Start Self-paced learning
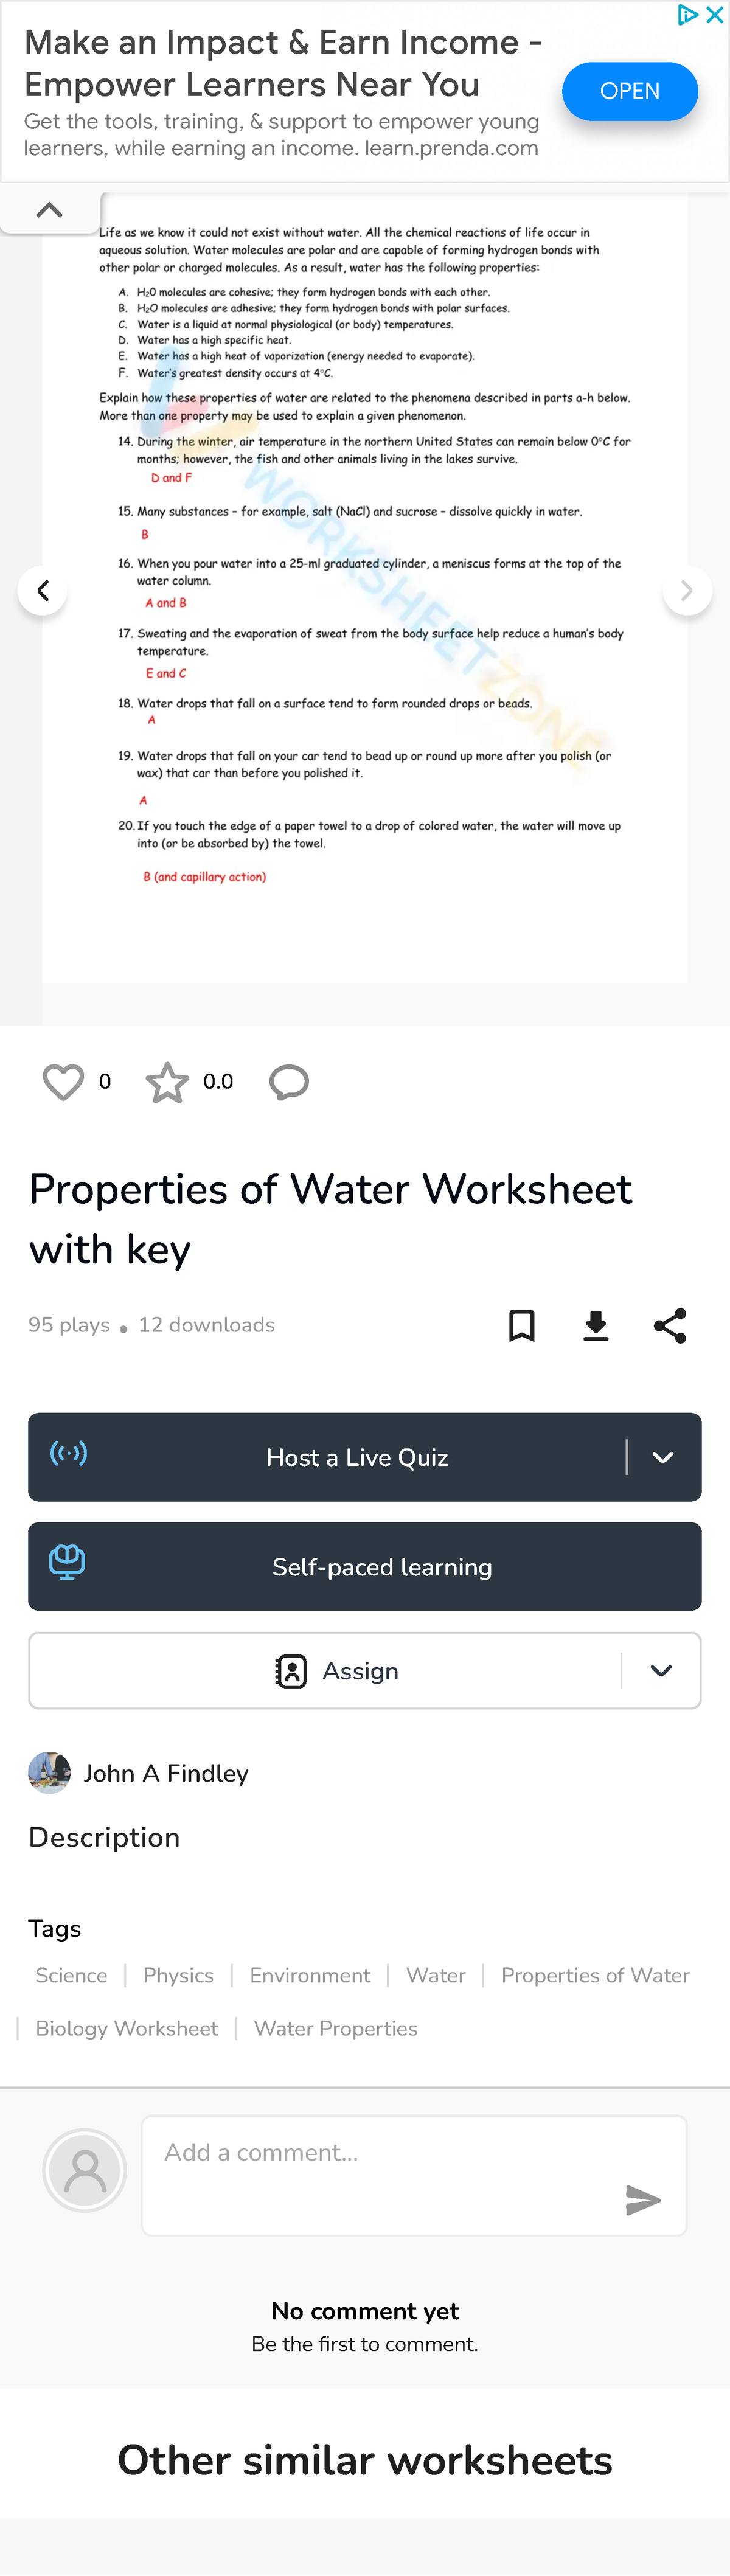Screen dimensions: 730x2576 [365, 1566]
